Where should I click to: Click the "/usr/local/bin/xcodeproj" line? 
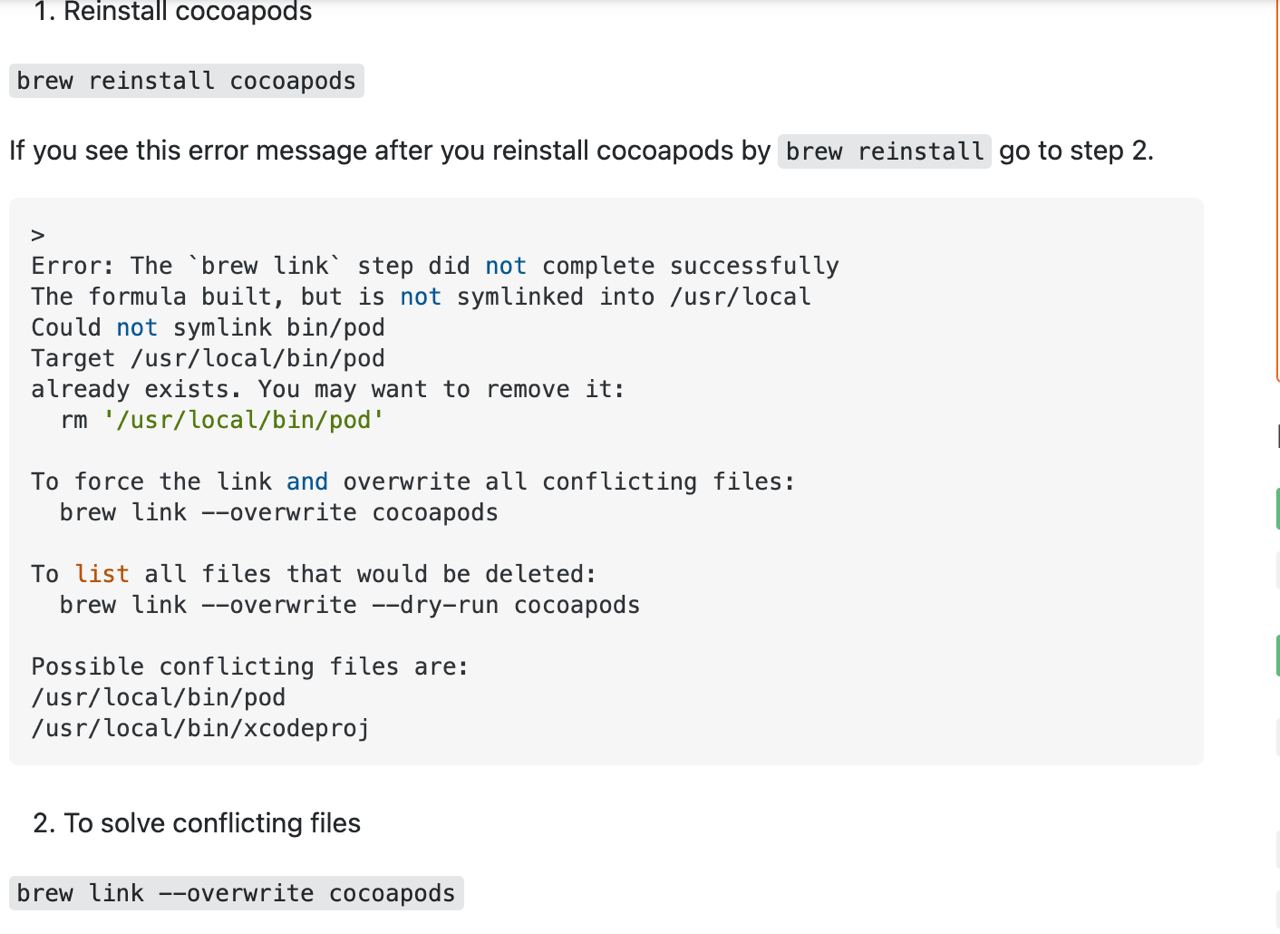[x=200, y=728]
